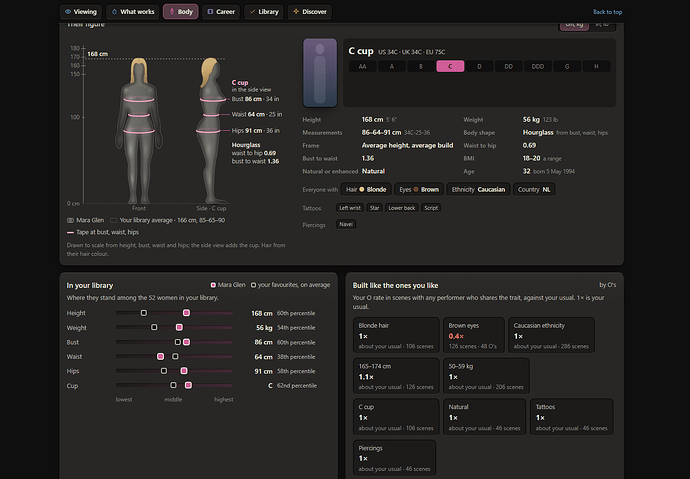
Task: Open the C cup trait card
Action: pyautogui.click(x=396, y=417)
